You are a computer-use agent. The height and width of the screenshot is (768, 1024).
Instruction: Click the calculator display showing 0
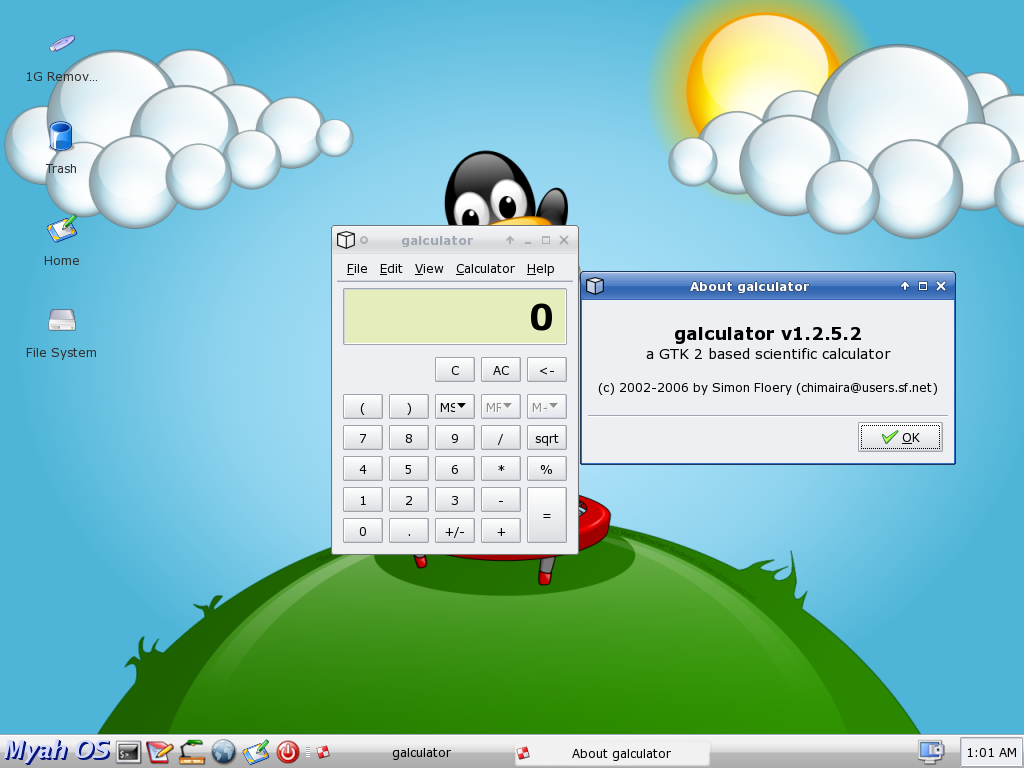455,317
